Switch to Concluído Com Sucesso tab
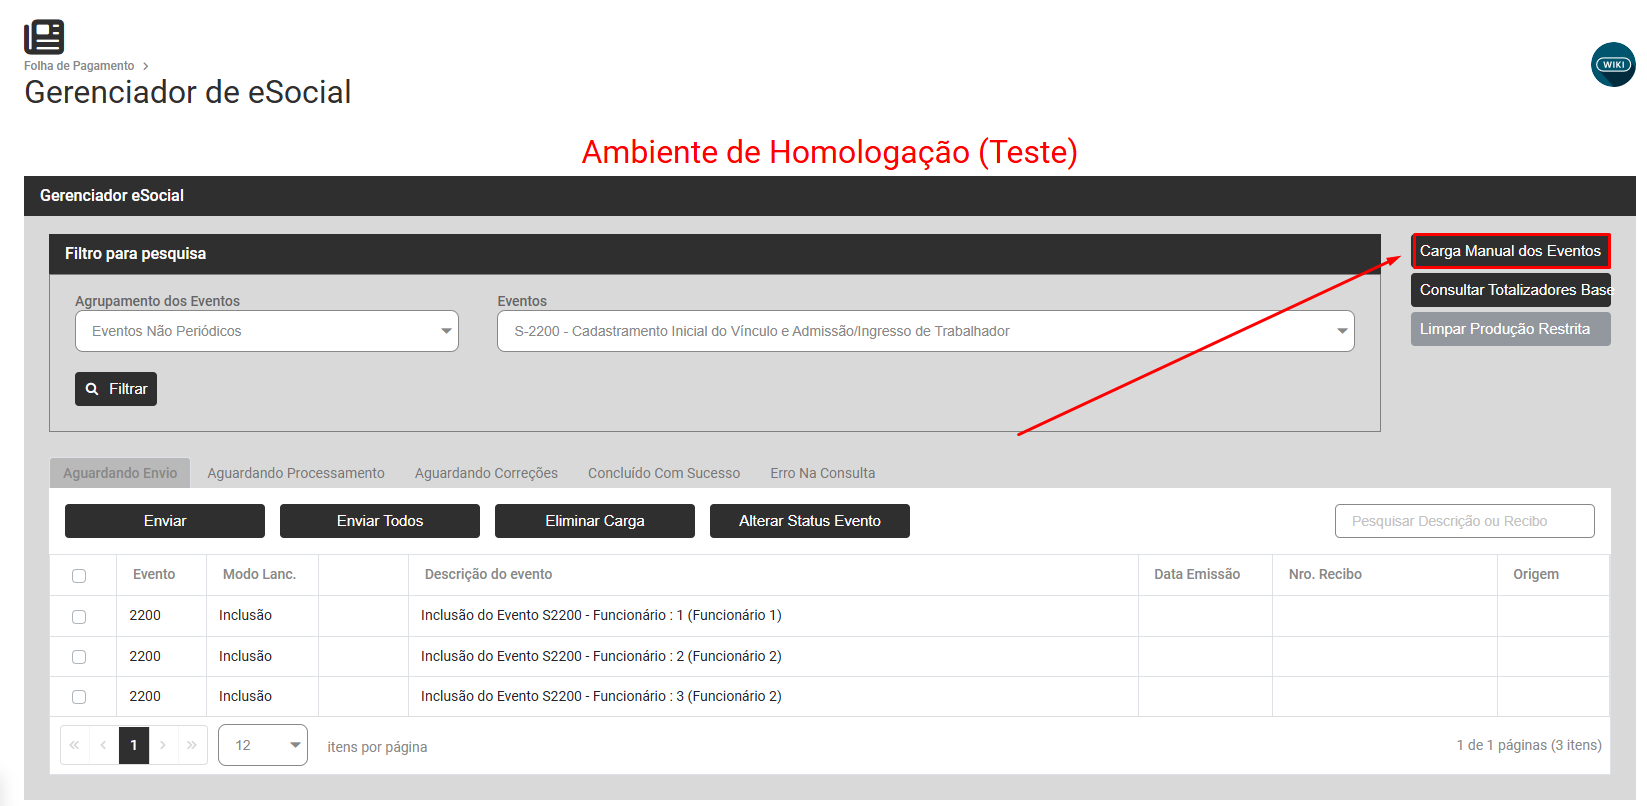 click(x=664, y=473)
